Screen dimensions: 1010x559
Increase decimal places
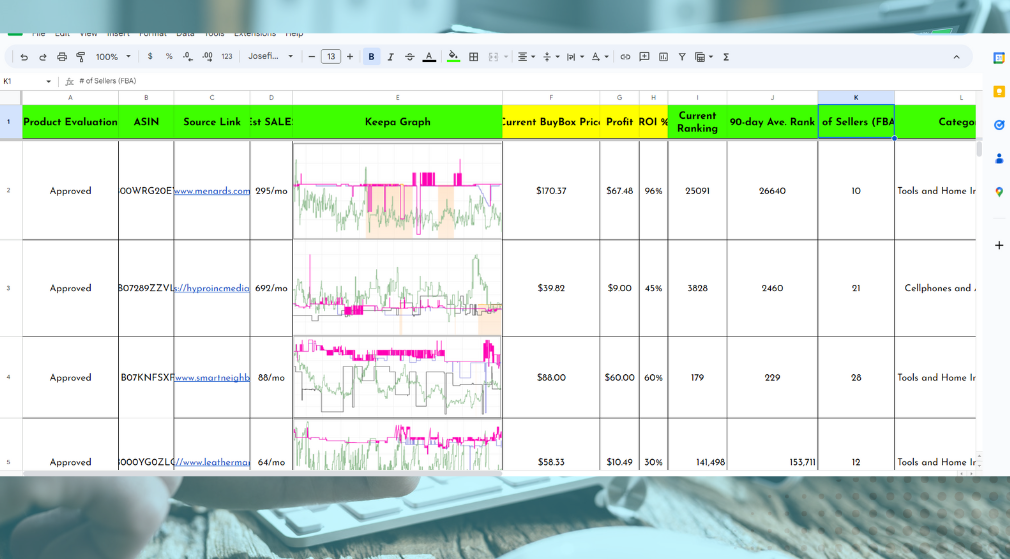pyautogui.click(x=207, y=57)
